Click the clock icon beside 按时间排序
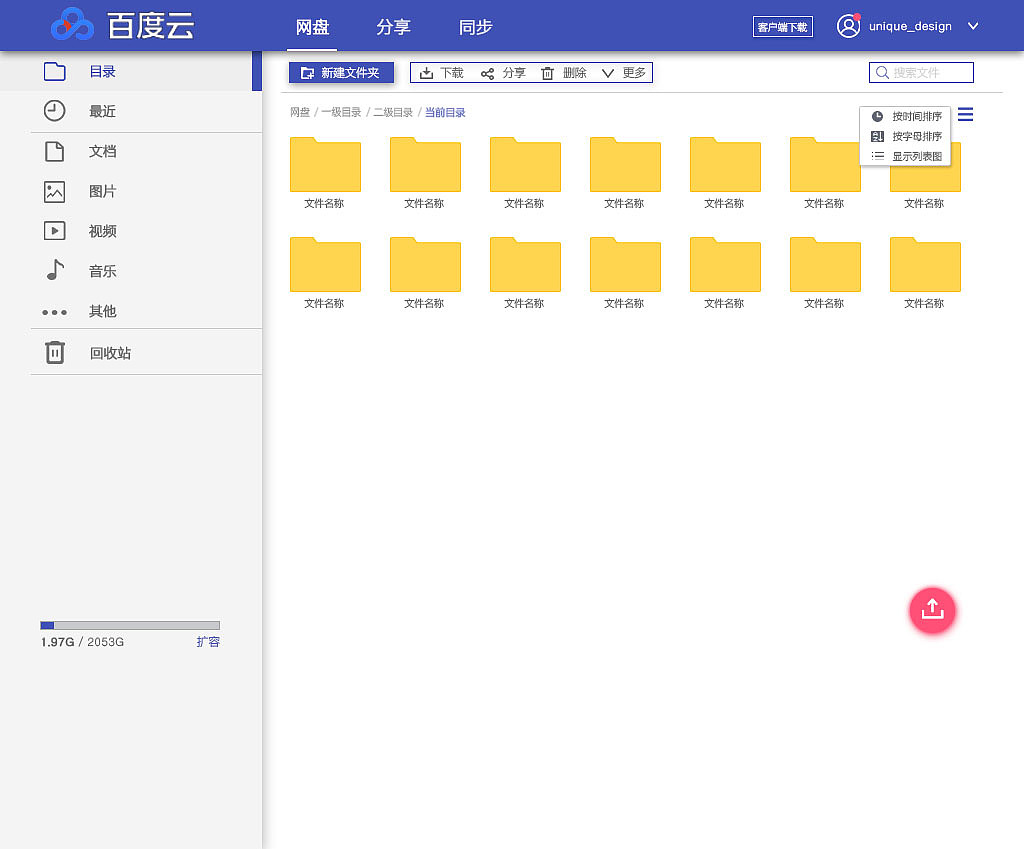Image resolution: width=1024 pixels, height=849 pixels. click(878, 116)
